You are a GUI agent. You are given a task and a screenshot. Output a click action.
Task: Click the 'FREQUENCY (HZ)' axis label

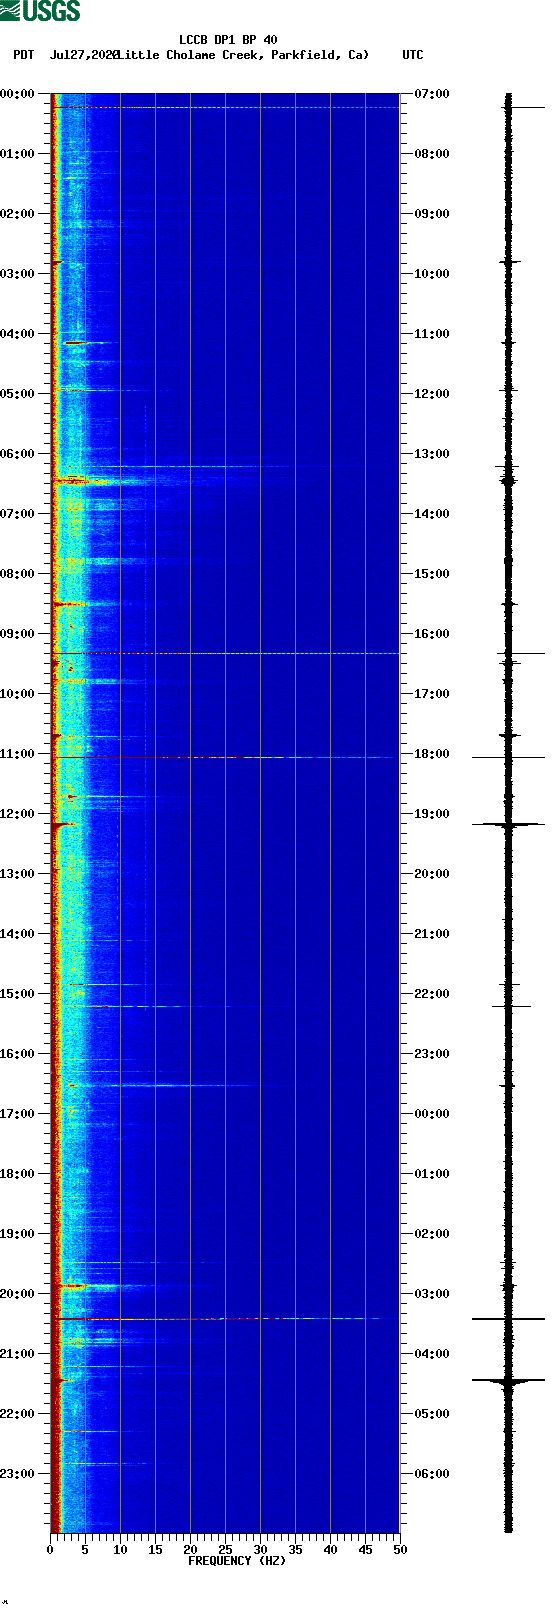click(x=237, y=1561)
